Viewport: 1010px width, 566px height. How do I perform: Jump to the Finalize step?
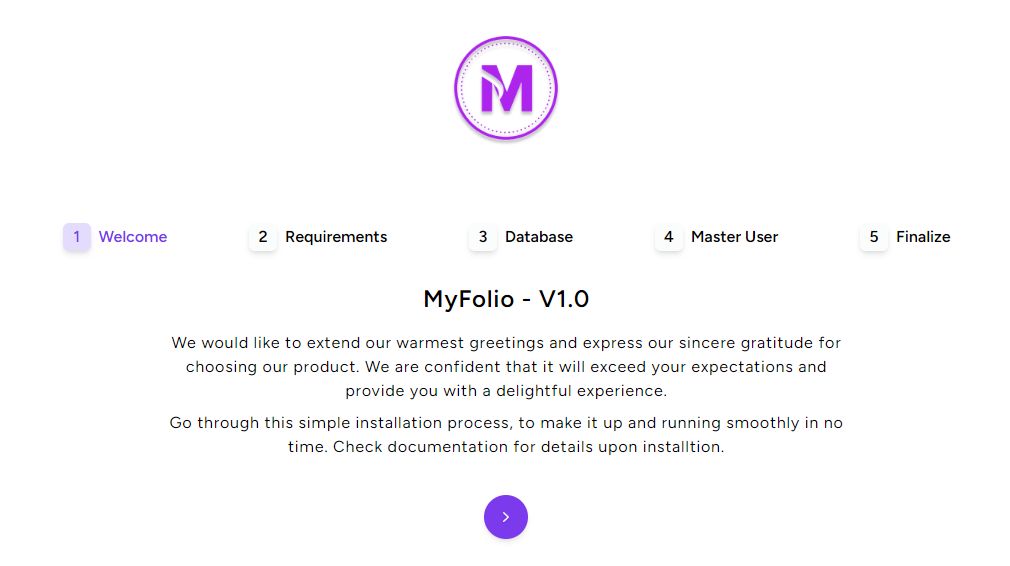(x=923, y=237)
